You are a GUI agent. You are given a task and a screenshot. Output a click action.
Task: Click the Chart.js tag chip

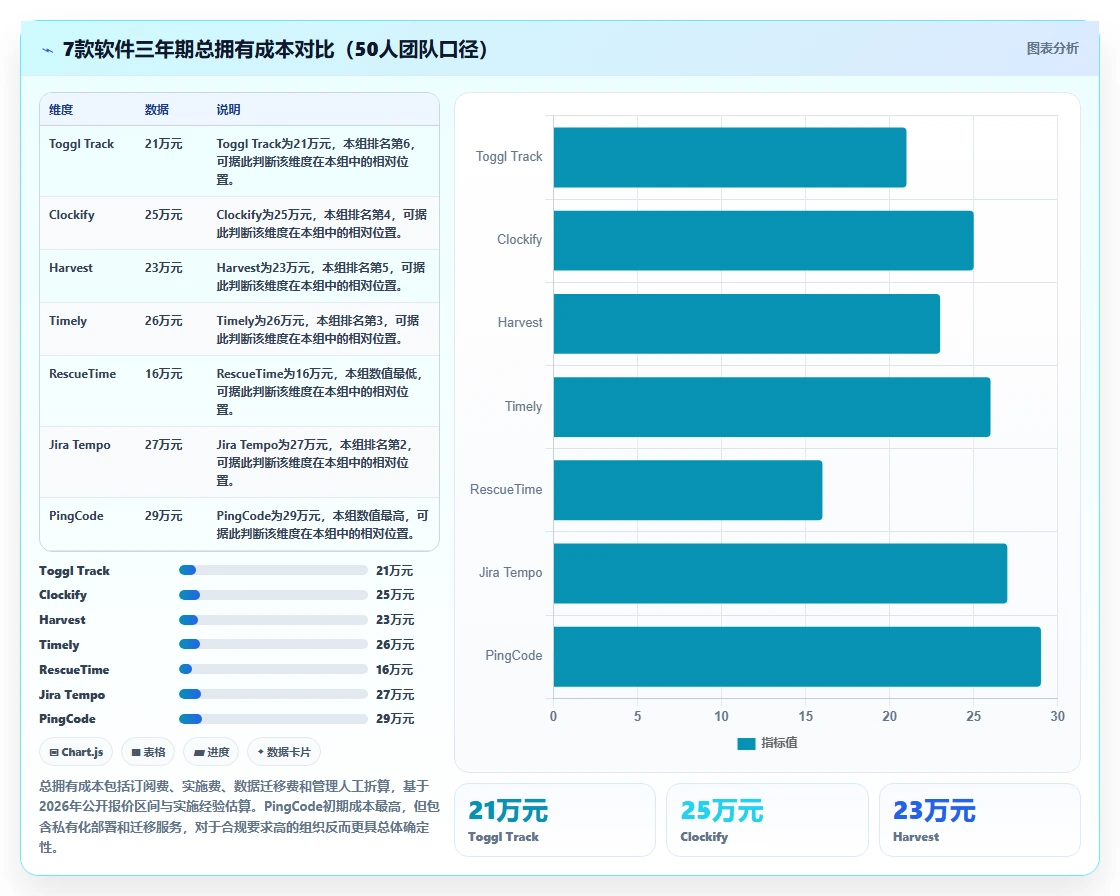point(76,752)
